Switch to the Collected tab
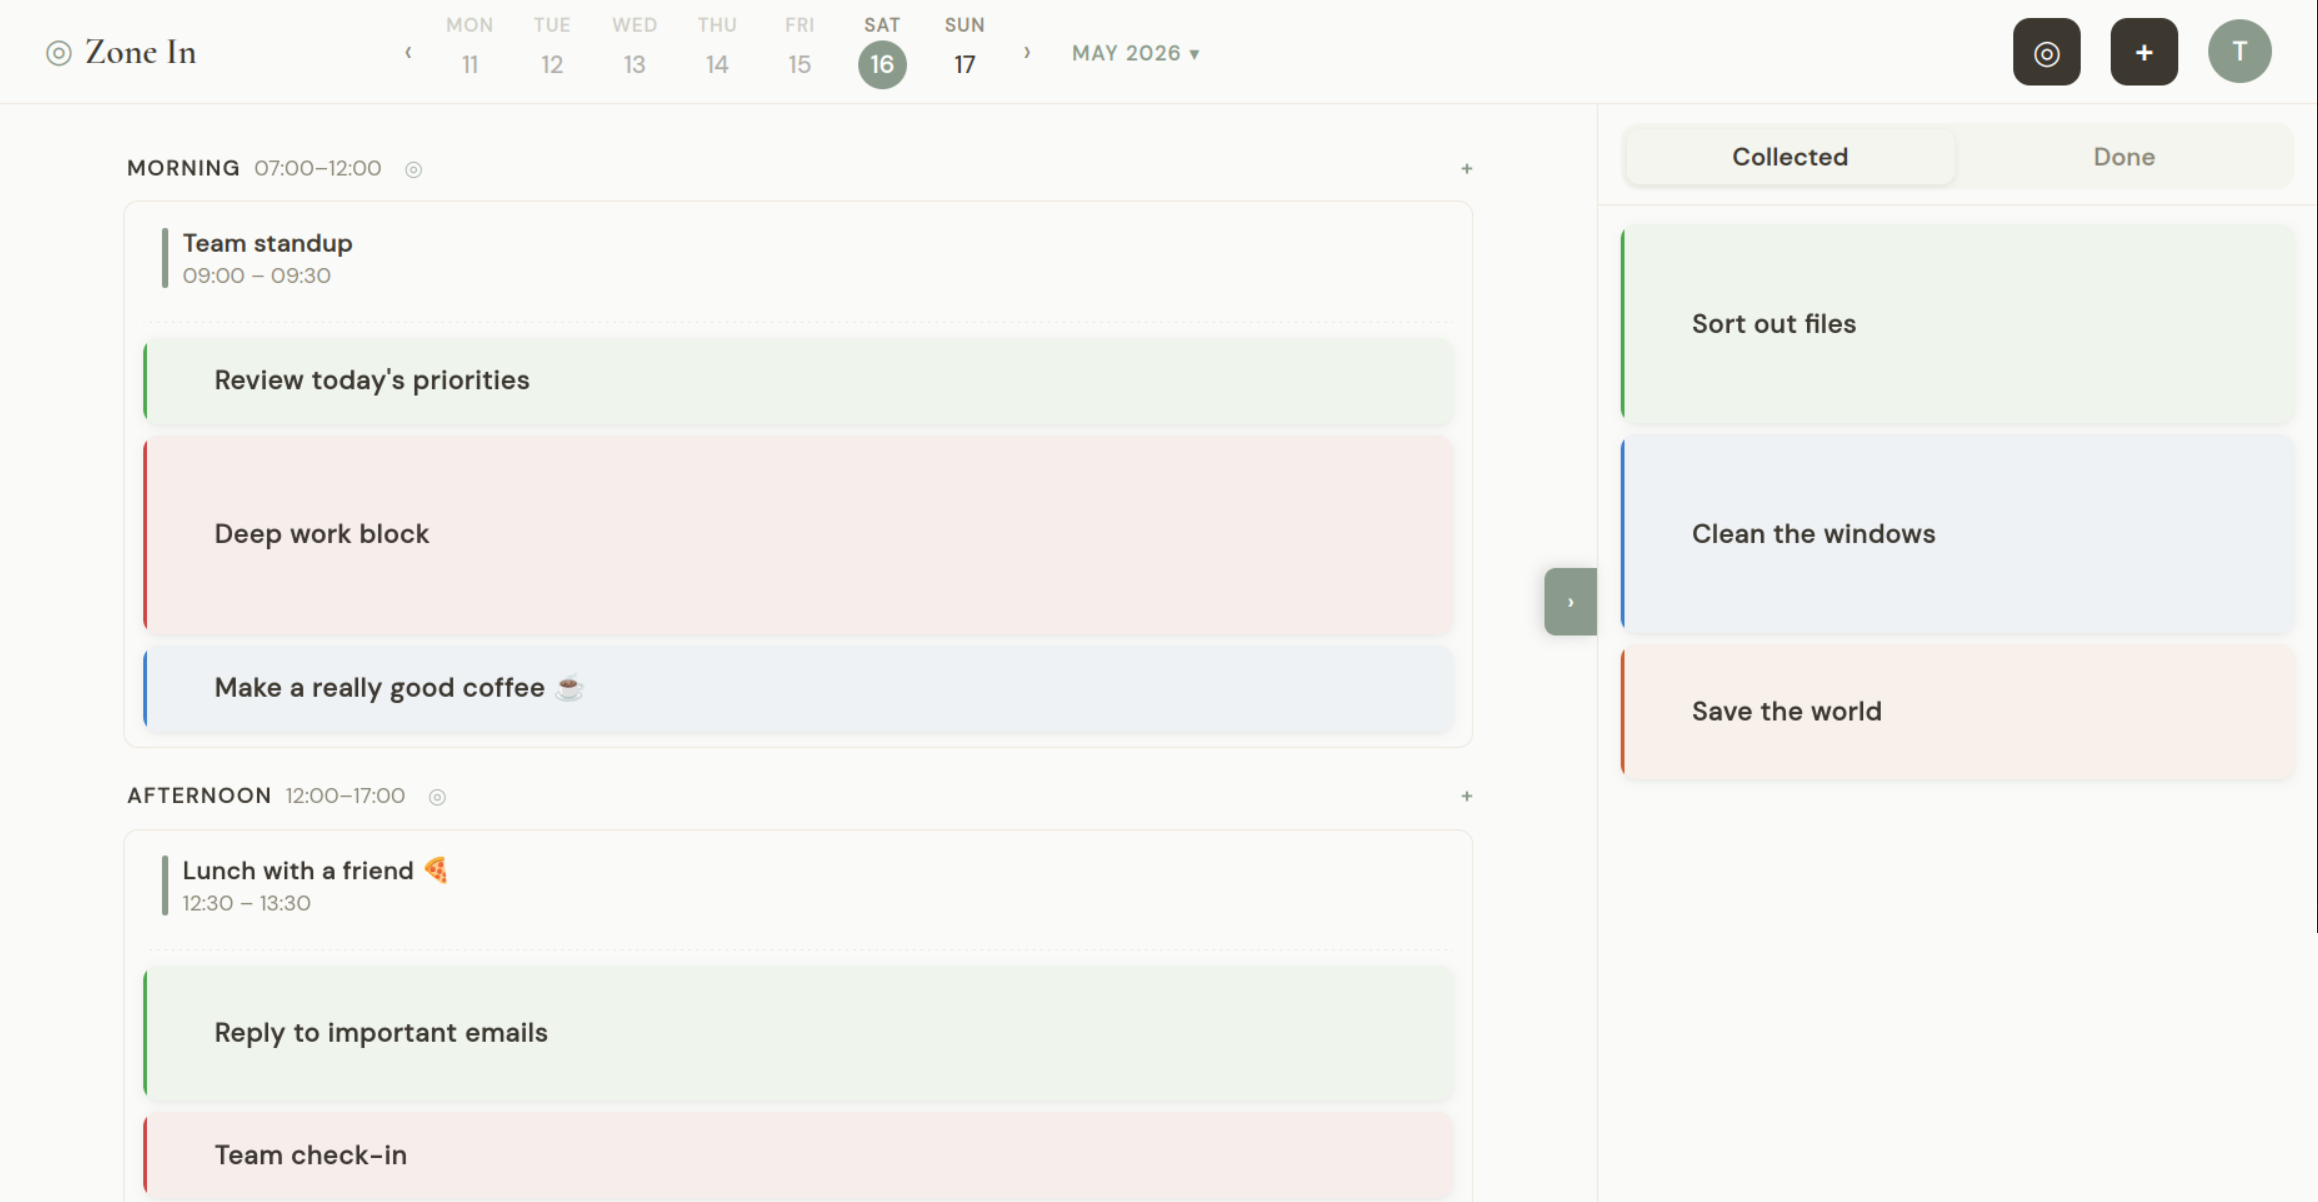The height and width of the screenshot is (1202, 2318). (x=1789, y=157)
